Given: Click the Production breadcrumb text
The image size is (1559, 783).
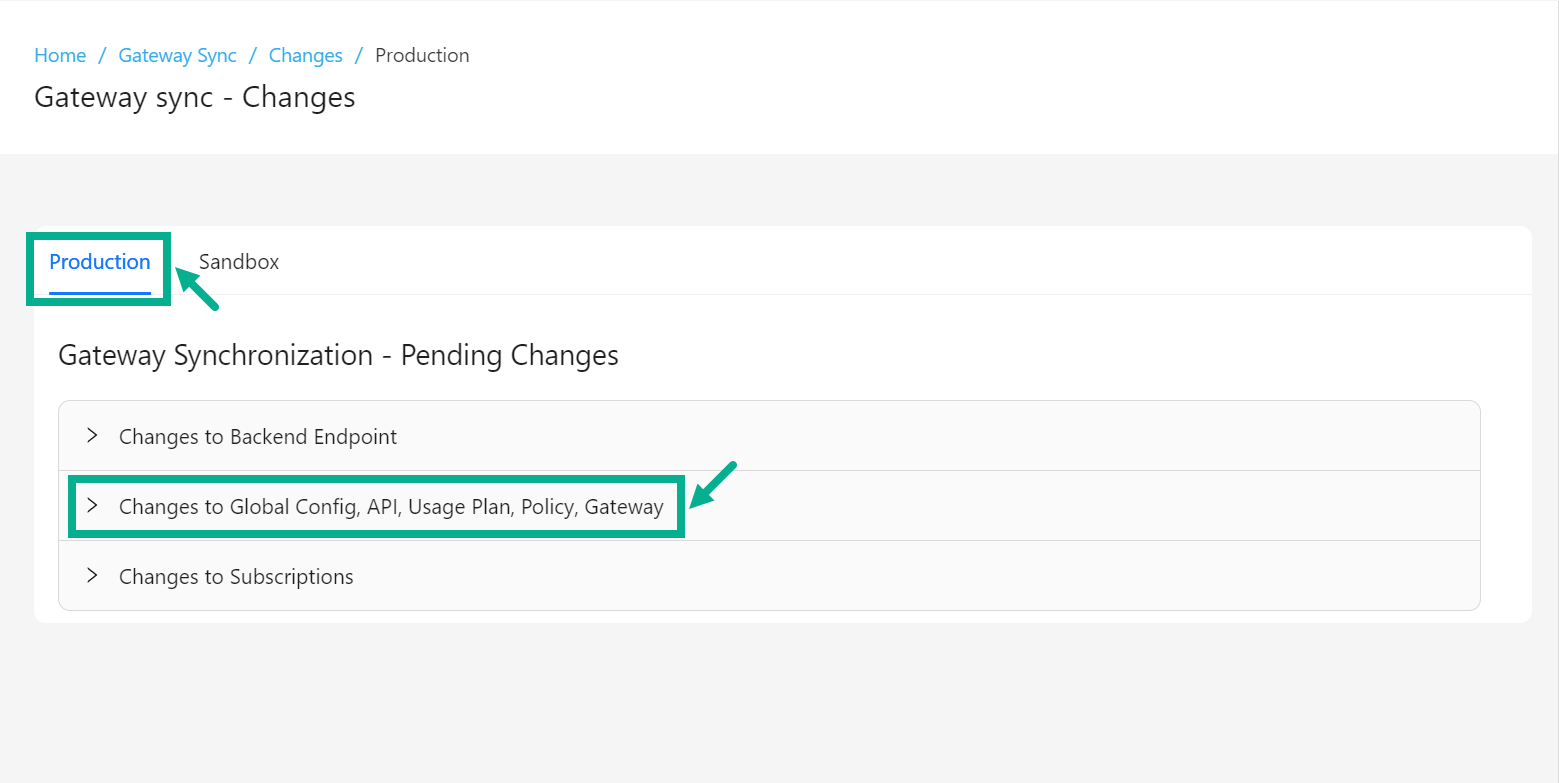Looking at the screenshot, I should 422,56.
